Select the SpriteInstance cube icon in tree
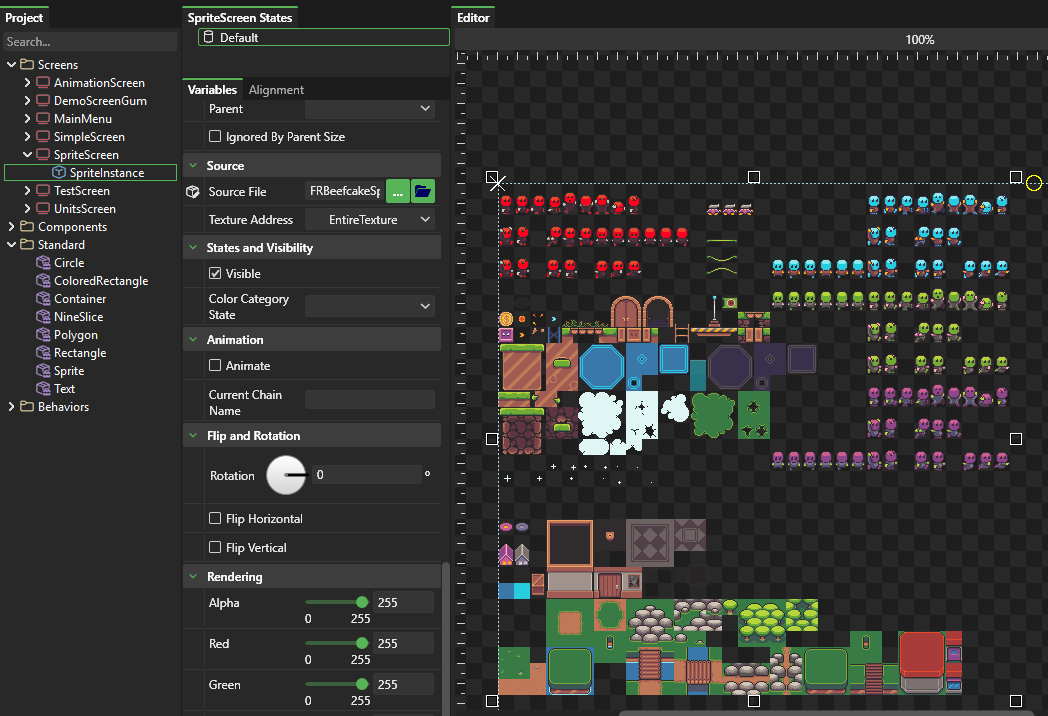The width and height of the screenshot is (1048, 716). (59, 173)
